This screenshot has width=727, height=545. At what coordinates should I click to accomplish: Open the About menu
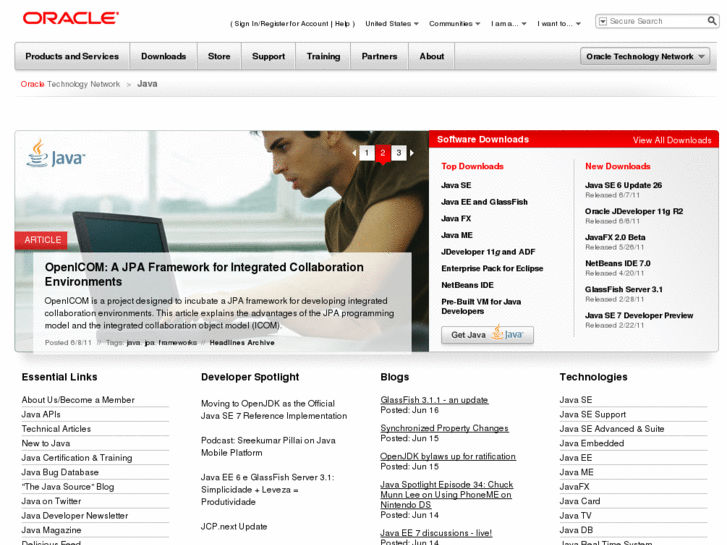tap(432, 56)
